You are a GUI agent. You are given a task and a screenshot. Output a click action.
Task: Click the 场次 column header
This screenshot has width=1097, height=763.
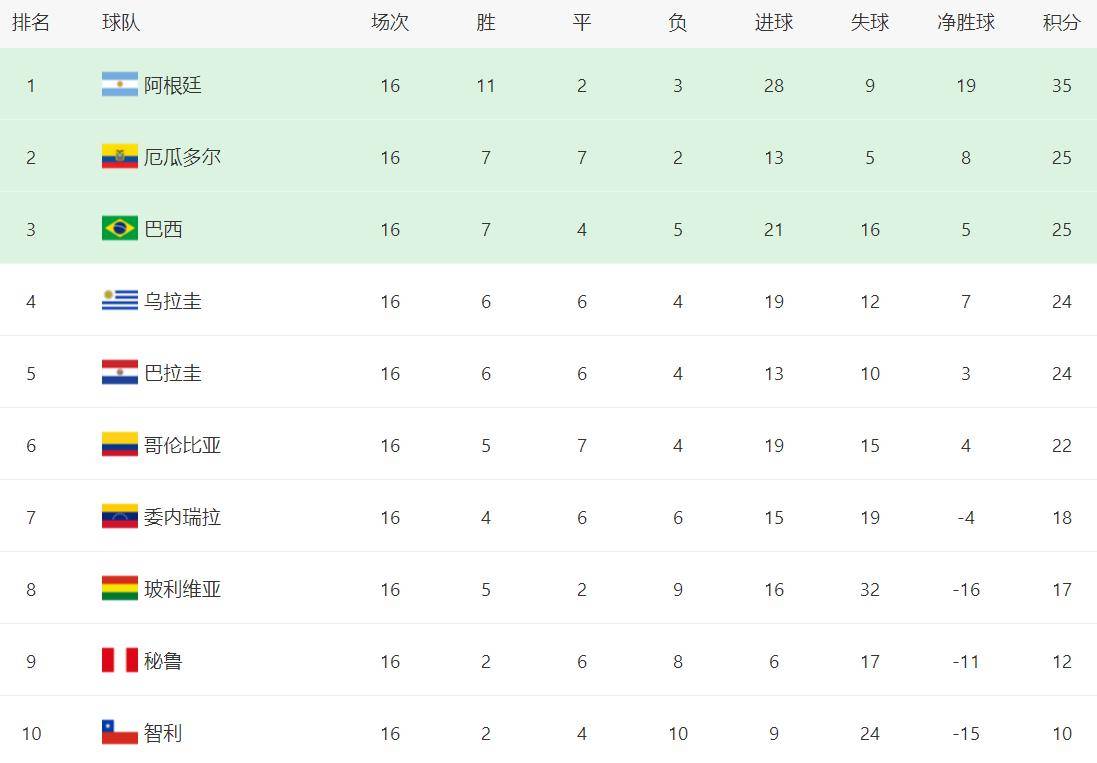[x=390, y=22]
